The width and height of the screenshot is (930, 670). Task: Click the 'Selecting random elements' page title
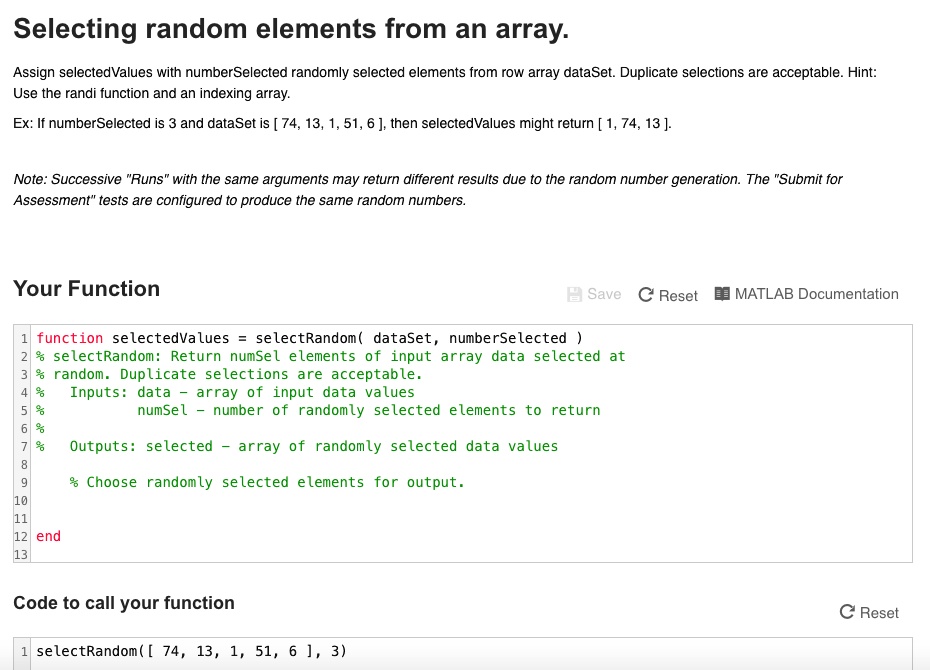point(291,29)
